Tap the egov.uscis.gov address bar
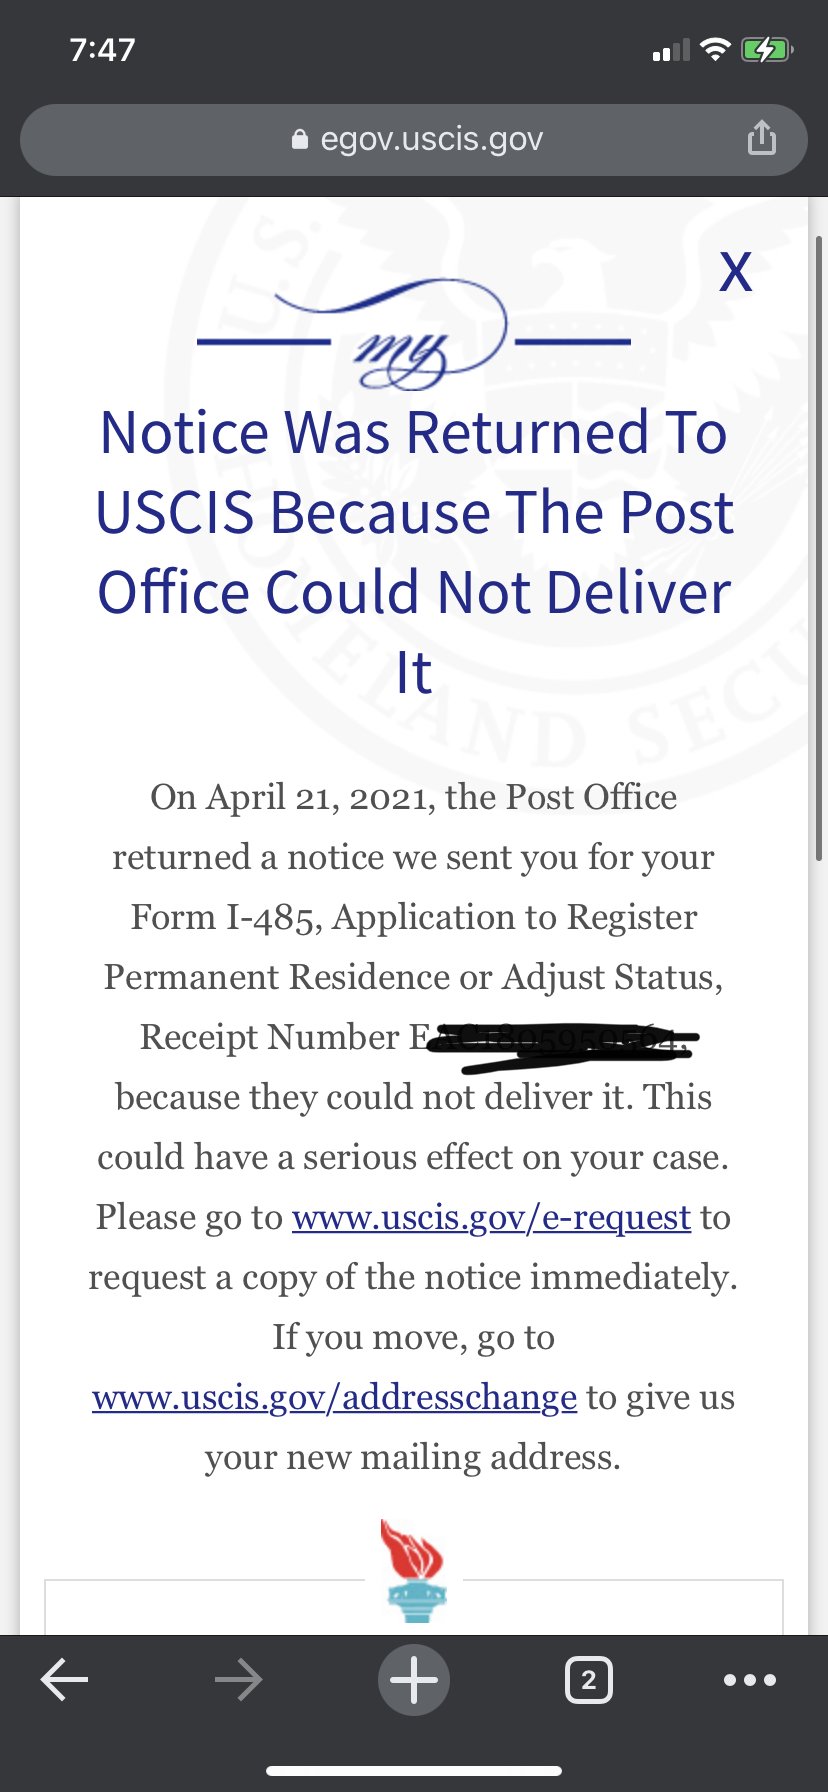Screen dimensions: 828x1792 414,140
